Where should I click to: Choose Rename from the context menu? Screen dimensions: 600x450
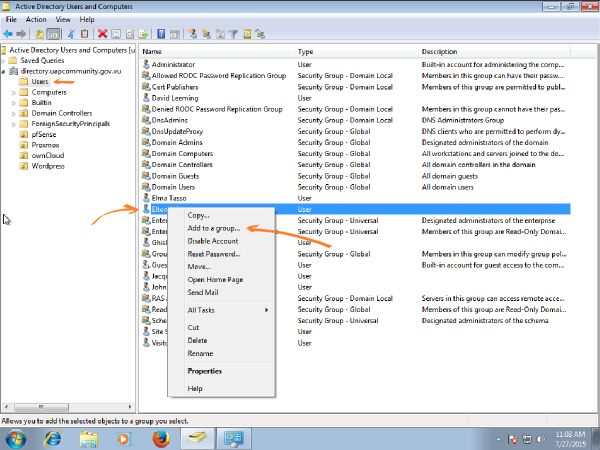coord(222,354)
